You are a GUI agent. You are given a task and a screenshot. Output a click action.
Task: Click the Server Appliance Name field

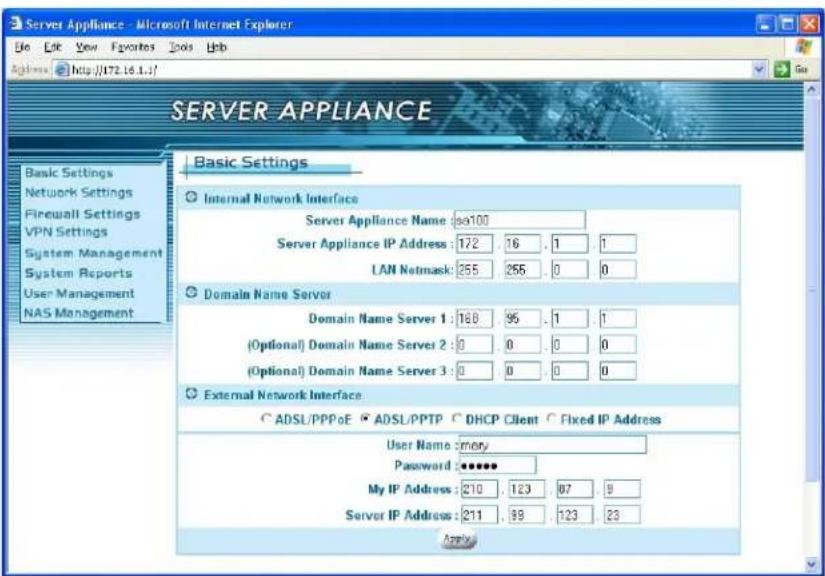click(520, 220)
